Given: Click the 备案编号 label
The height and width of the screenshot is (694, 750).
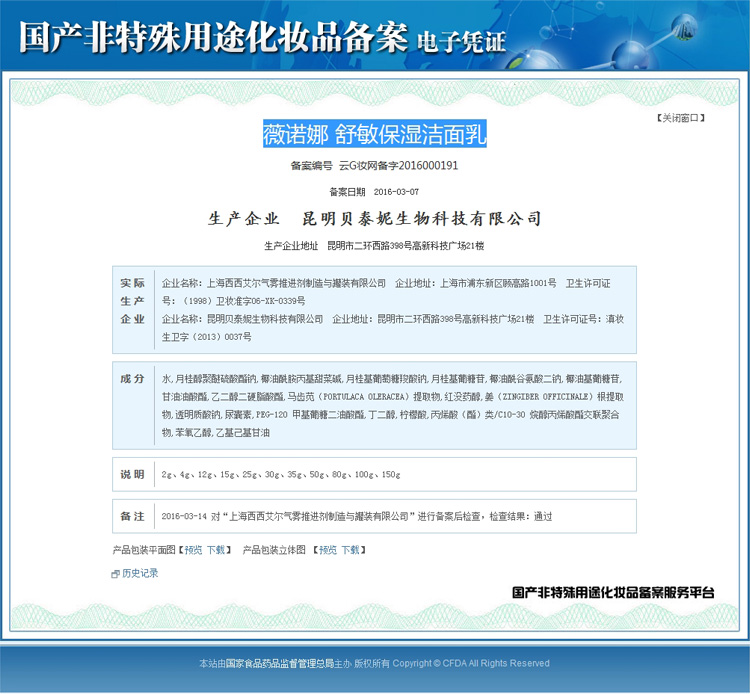Looking at the screenshot, I should click(x=311, y=165).
